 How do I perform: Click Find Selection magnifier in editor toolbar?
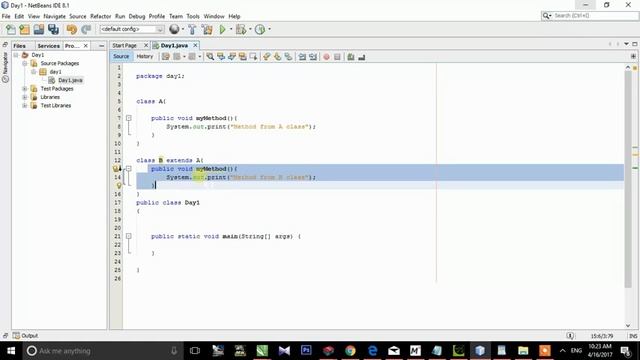click(210, 57)
